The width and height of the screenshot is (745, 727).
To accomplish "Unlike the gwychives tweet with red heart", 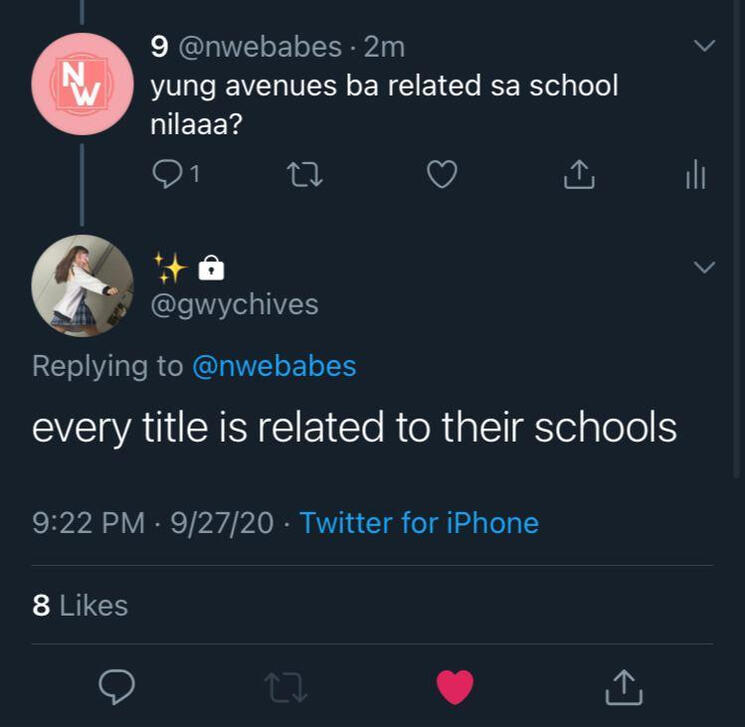I will [x=455, y=686].
